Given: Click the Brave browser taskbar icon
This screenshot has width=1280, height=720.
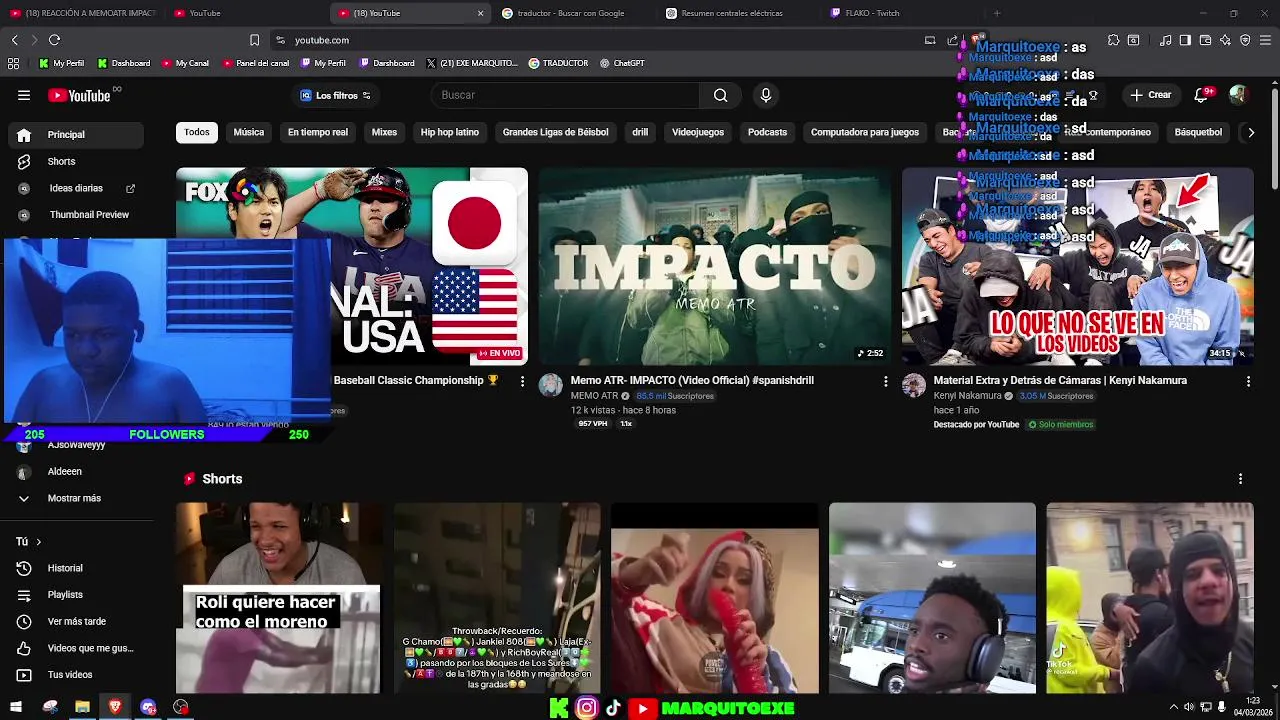Looking at the screenshot, I should [x=115, y=707].
